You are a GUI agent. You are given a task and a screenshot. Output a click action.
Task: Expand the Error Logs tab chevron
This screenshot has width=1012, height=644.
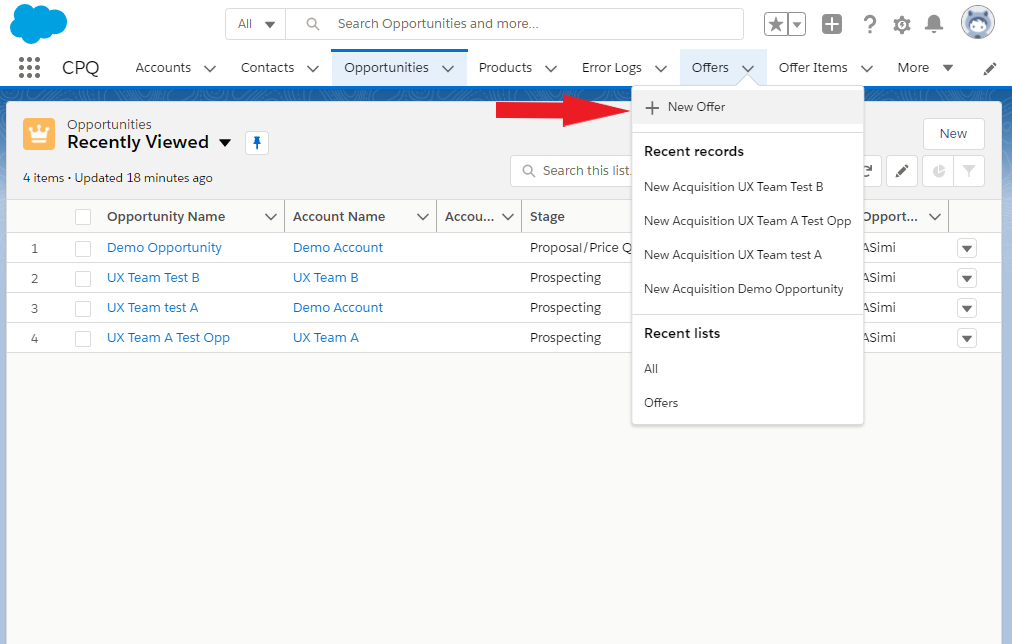coord(661,68)
